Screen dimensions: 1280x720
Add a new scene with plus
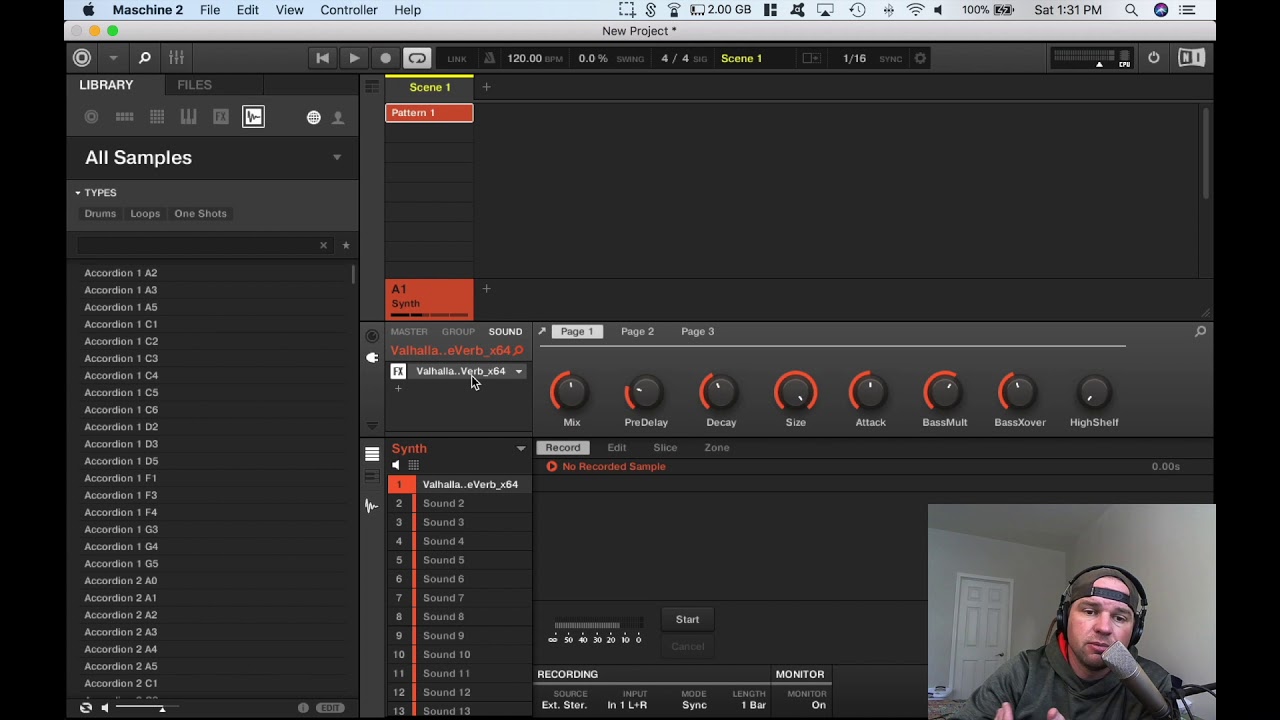pyautogui.click(x=486, y=87)
